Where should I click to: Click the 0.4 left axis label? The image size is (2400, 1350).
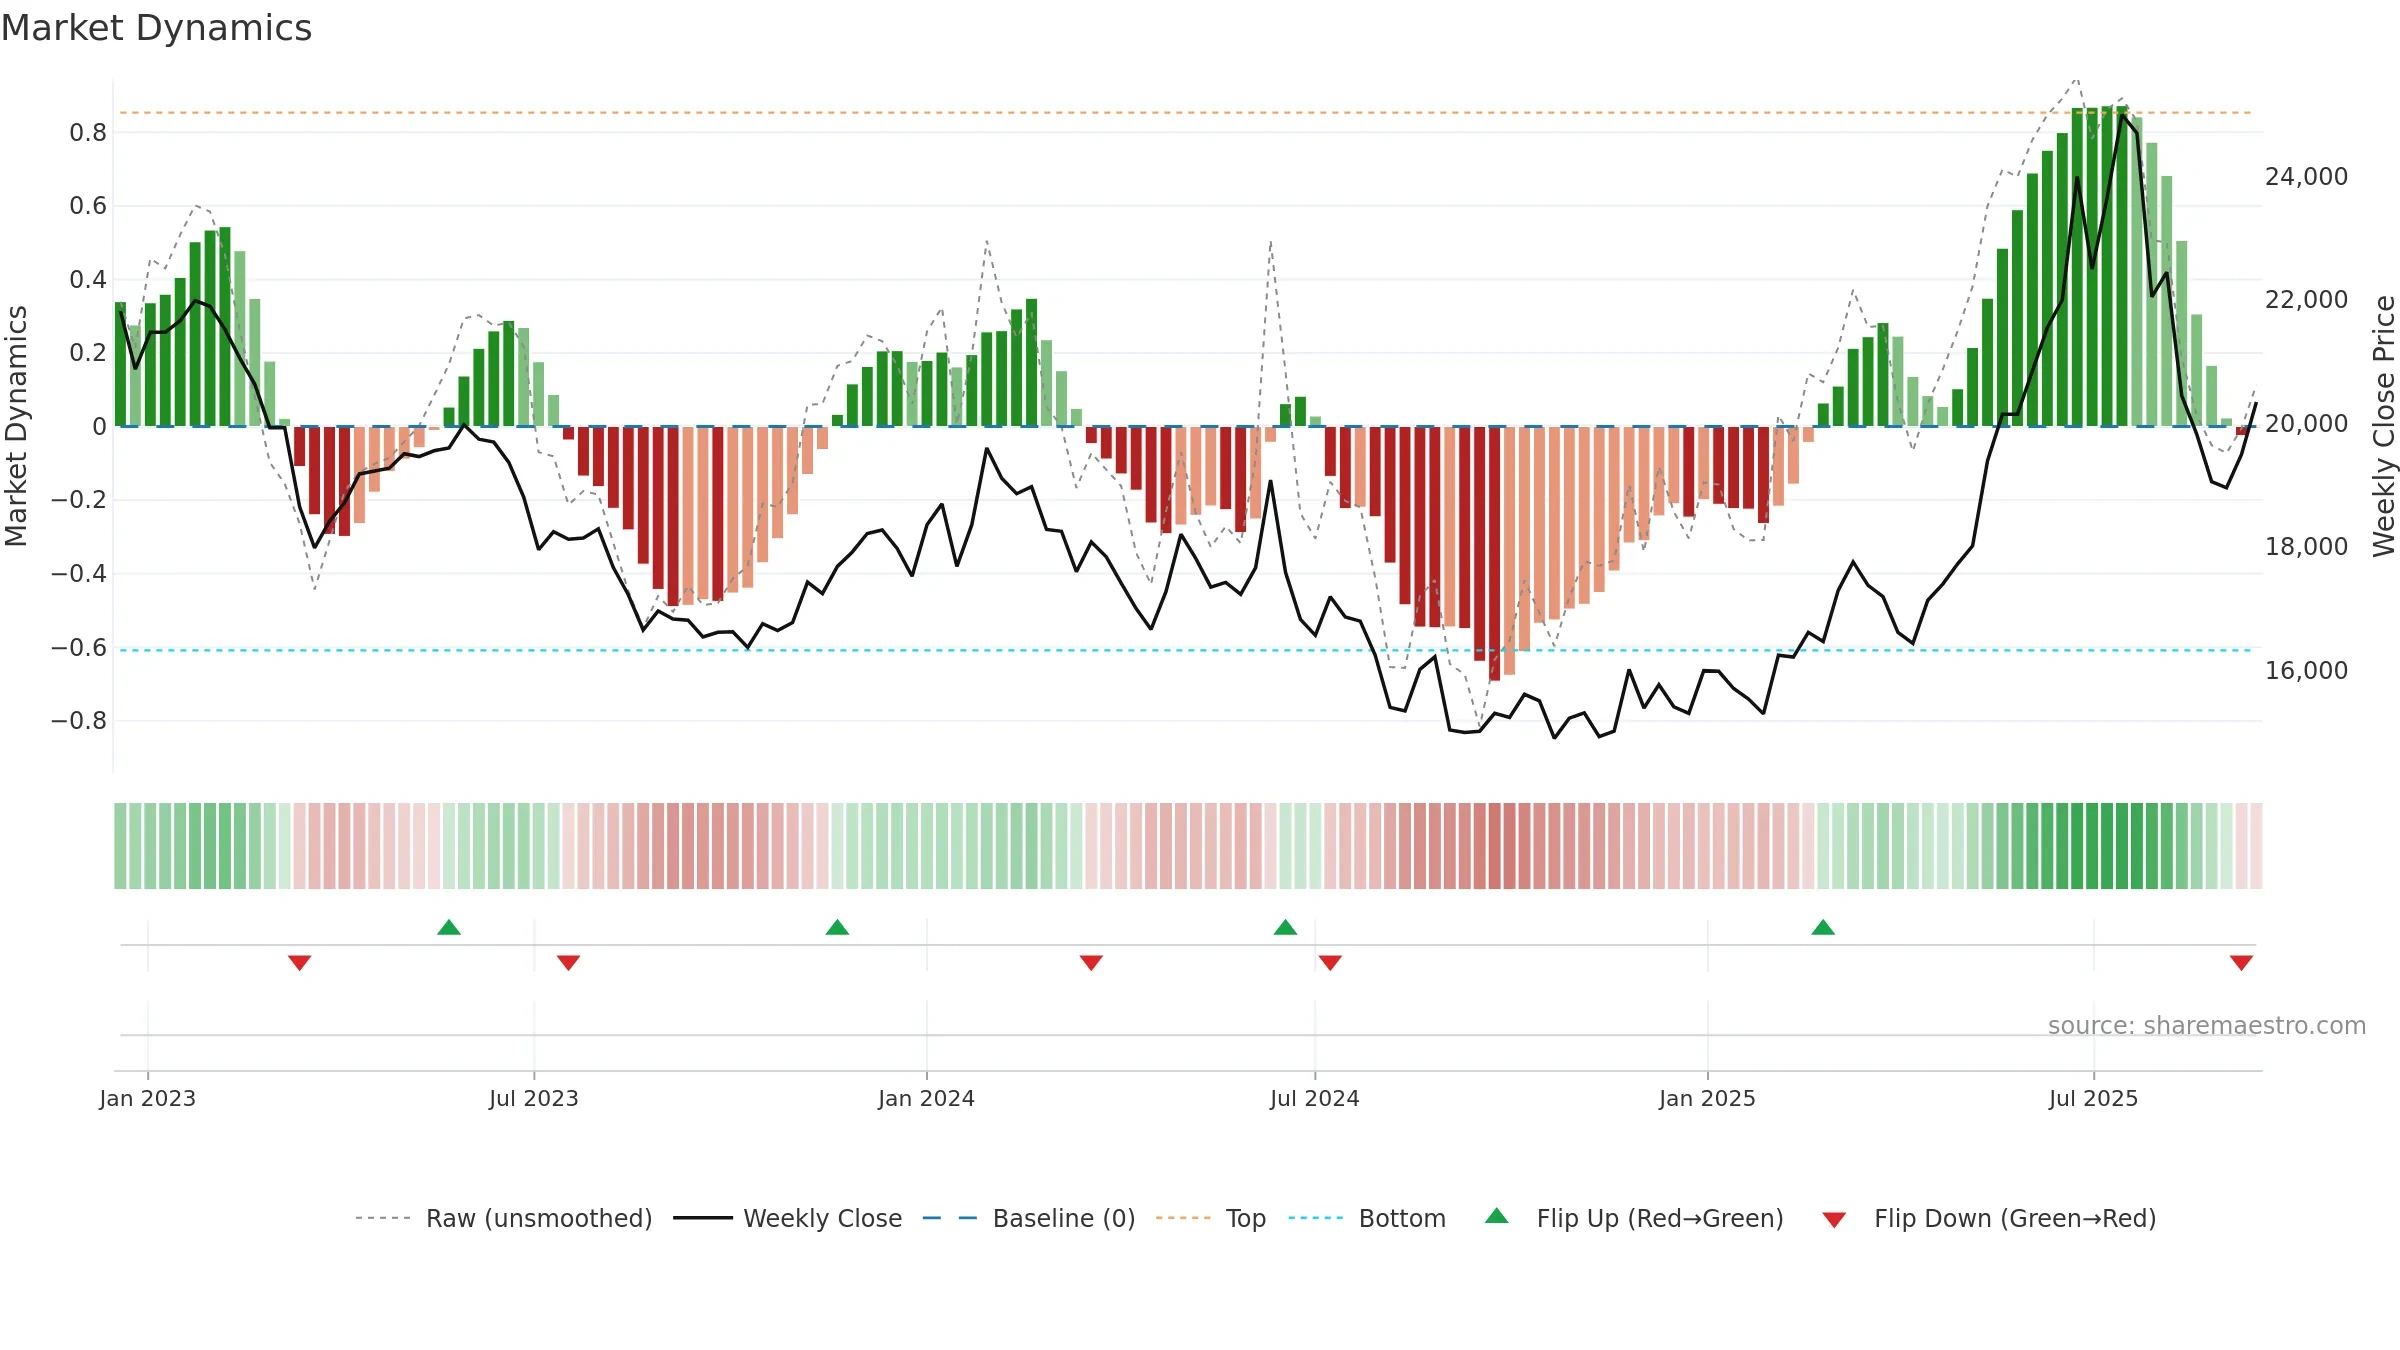[88, 279]
